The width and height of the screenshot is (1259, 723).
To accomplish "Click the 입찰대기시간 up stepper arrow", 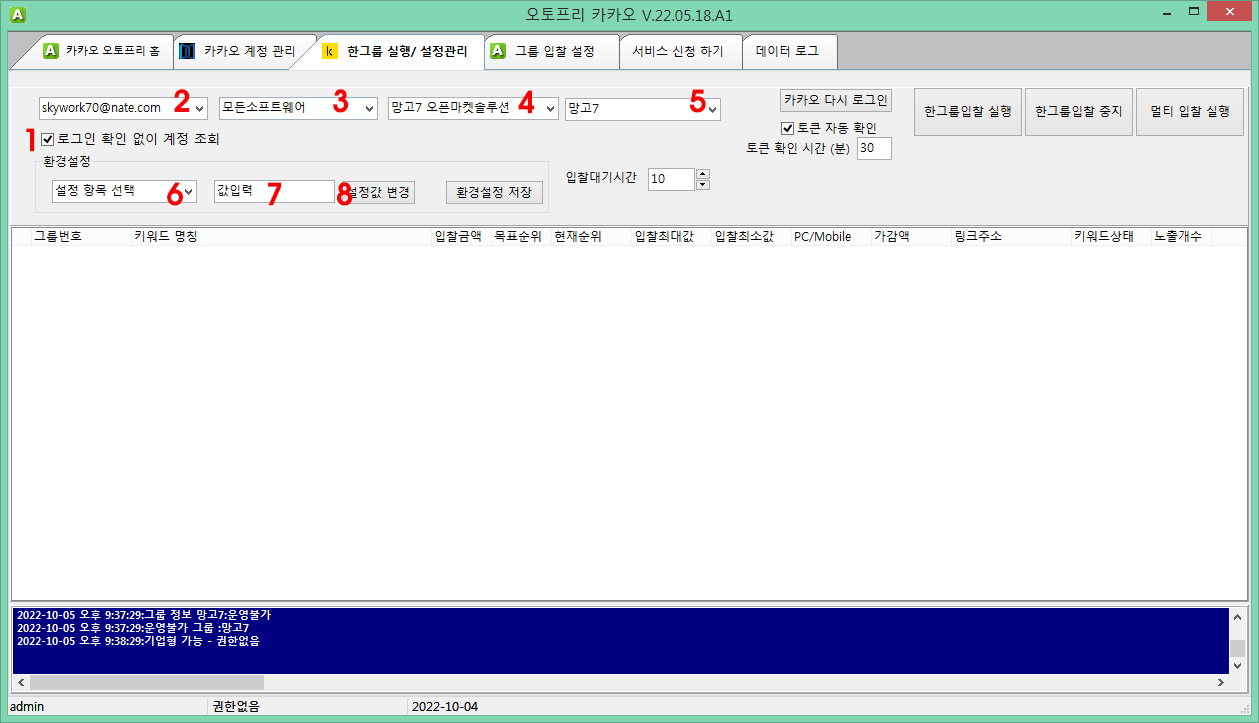I will [x=701, y=174].
